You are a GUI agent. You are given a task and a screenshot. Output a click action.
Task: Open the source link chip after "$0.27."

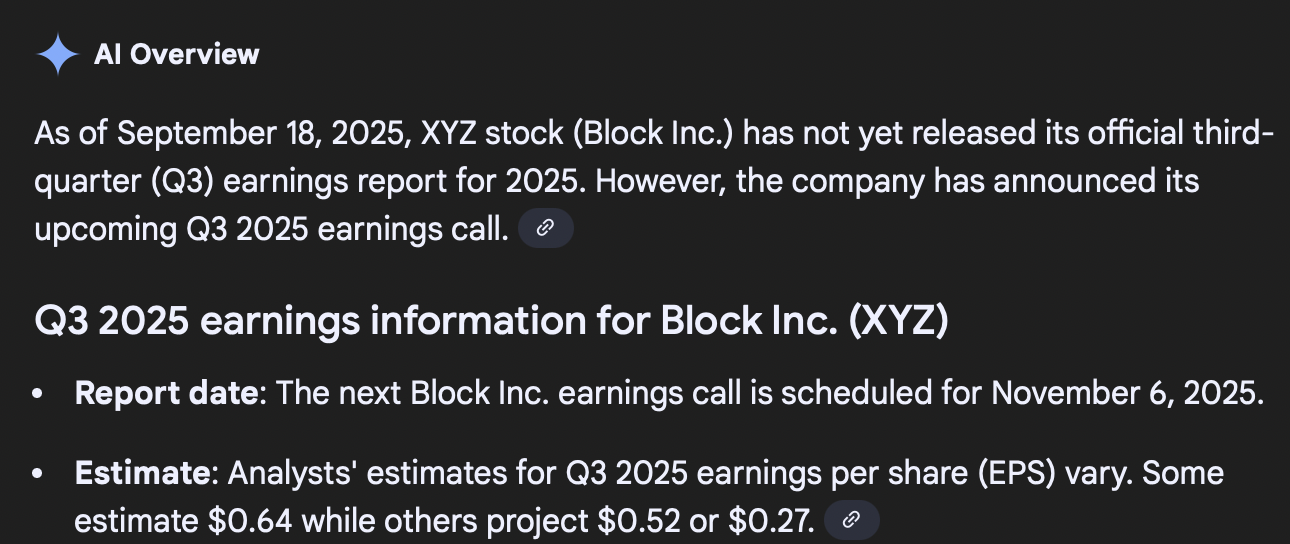tap(851, 520)
